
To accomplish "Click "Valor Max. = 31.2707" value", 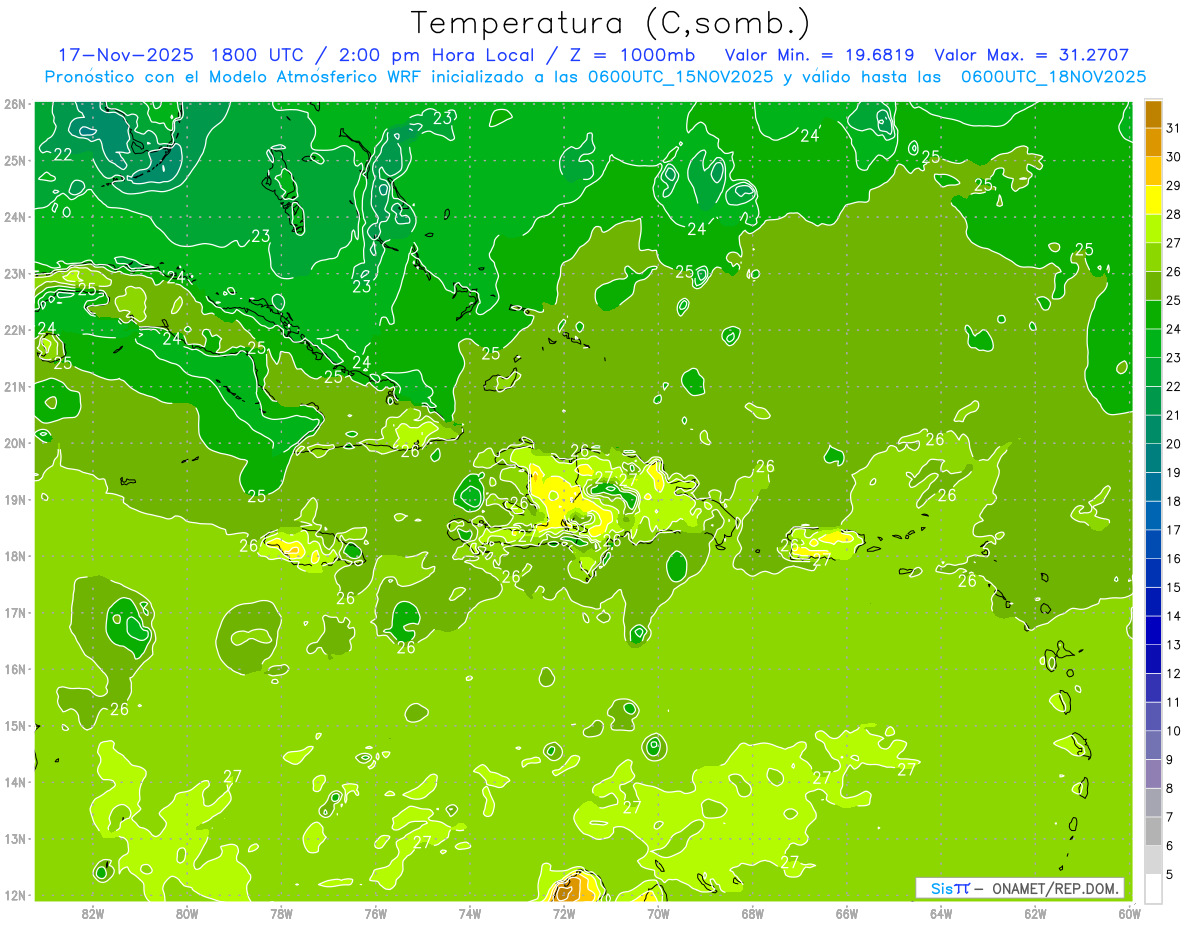I will point(1032,55).
